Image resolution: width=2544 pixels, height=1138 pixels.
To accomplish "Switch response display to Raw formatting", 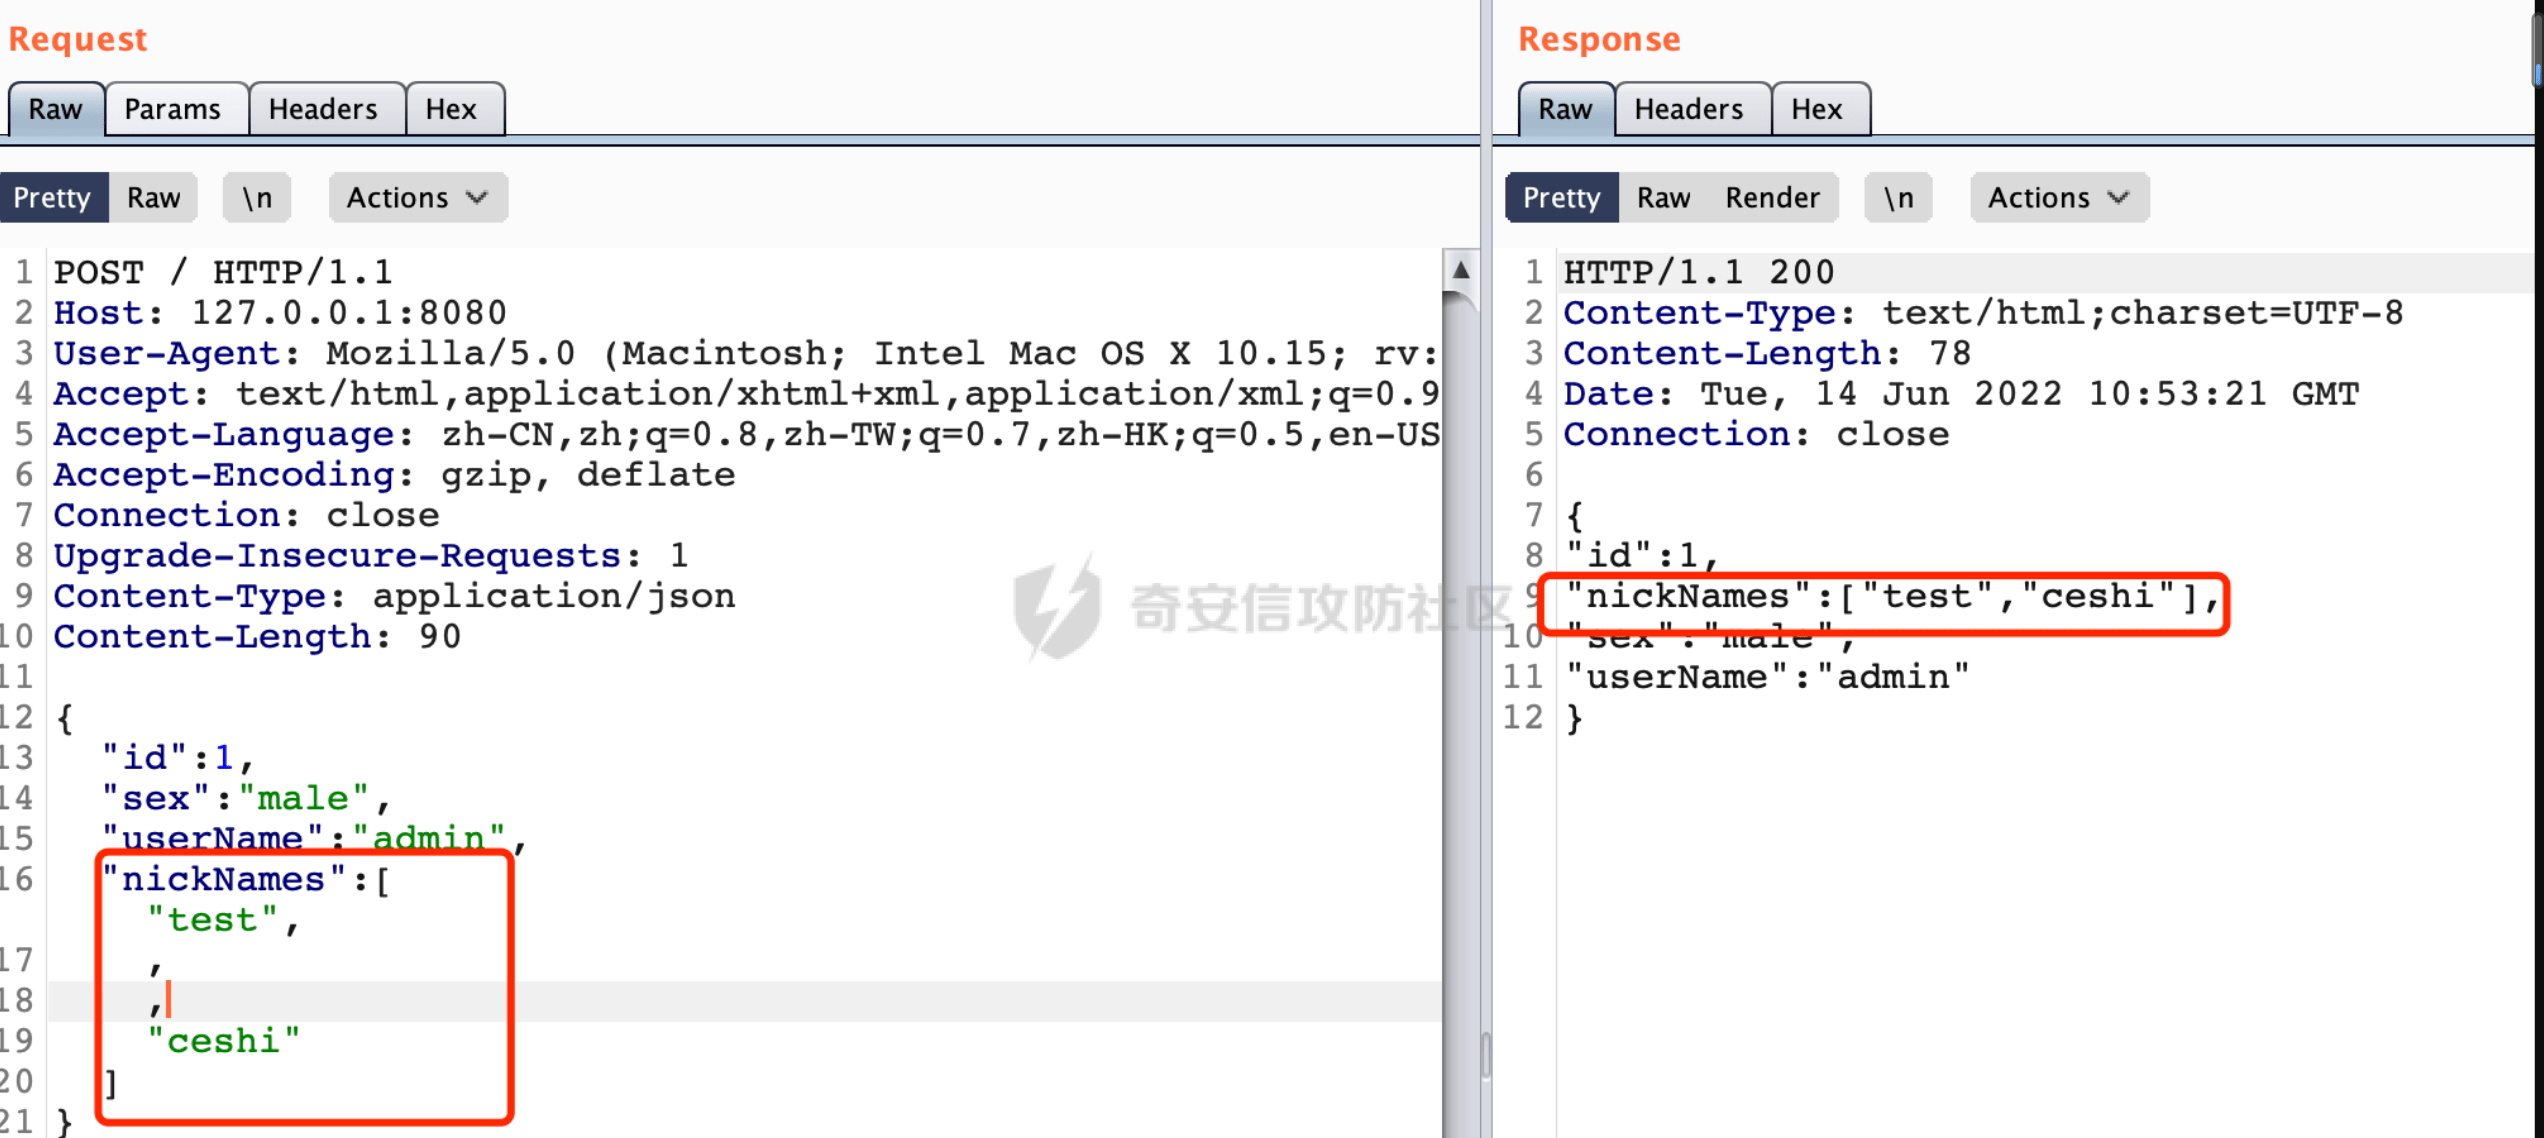I will 1662,197.
